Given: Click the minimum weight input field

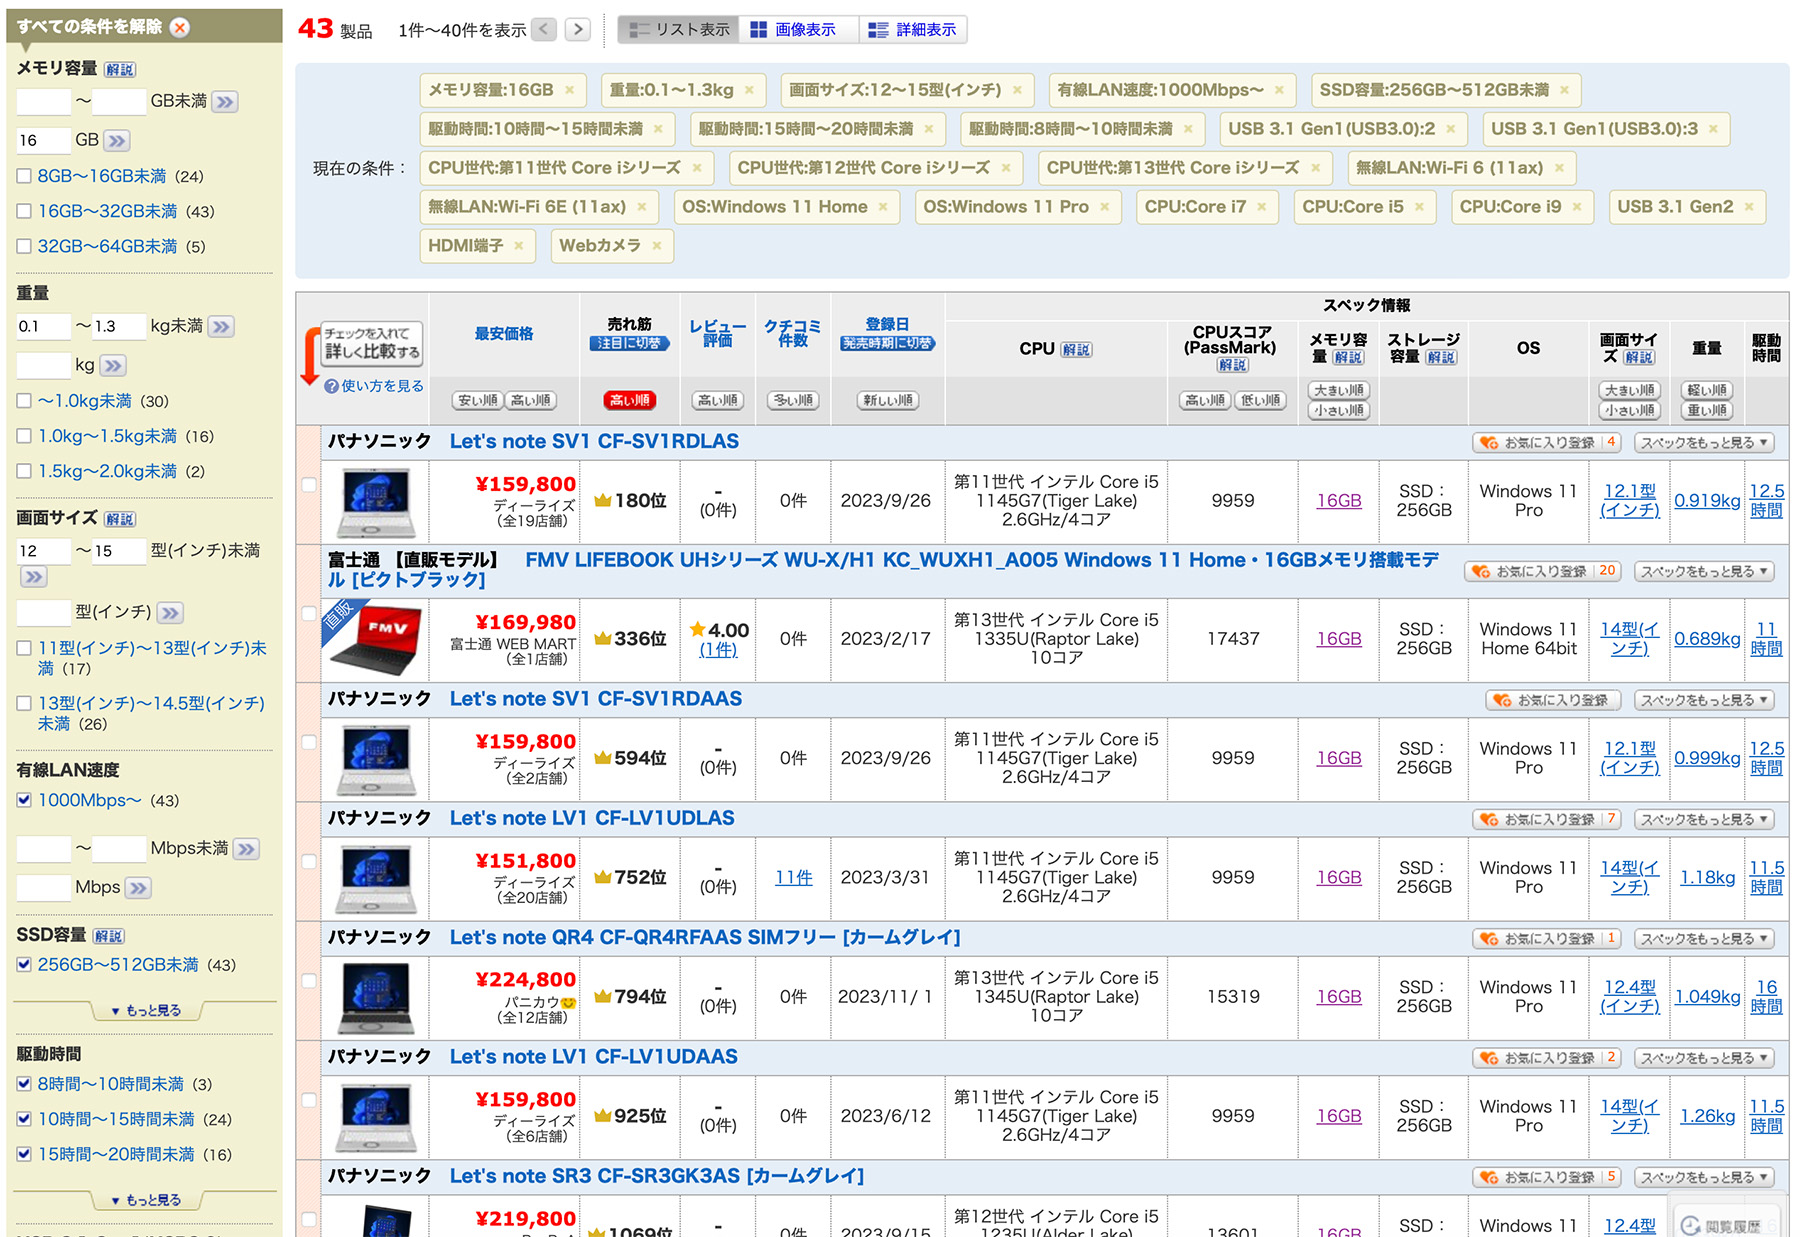Looking at the screenshot, I should (43, 326).
